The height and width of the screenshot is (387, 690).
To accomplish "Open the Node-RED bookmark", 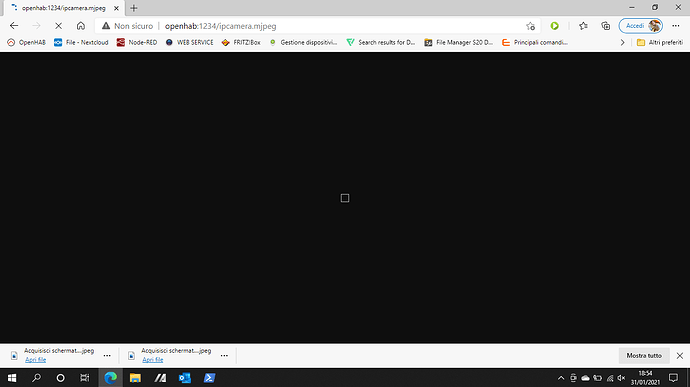I will pos(137,42).
